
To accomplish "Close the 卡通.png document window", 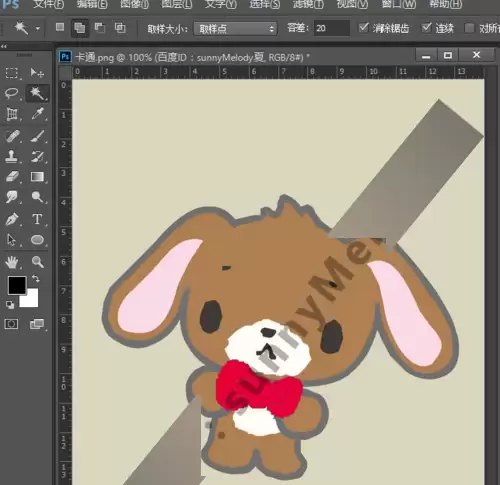I will point(476,55).
